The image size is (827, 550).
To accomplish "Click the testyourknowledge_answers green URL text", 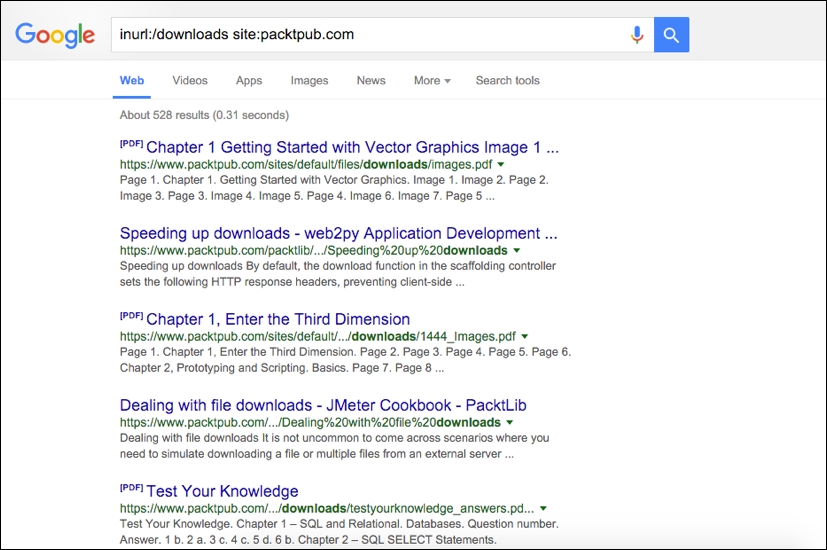I will pos(327,508).
